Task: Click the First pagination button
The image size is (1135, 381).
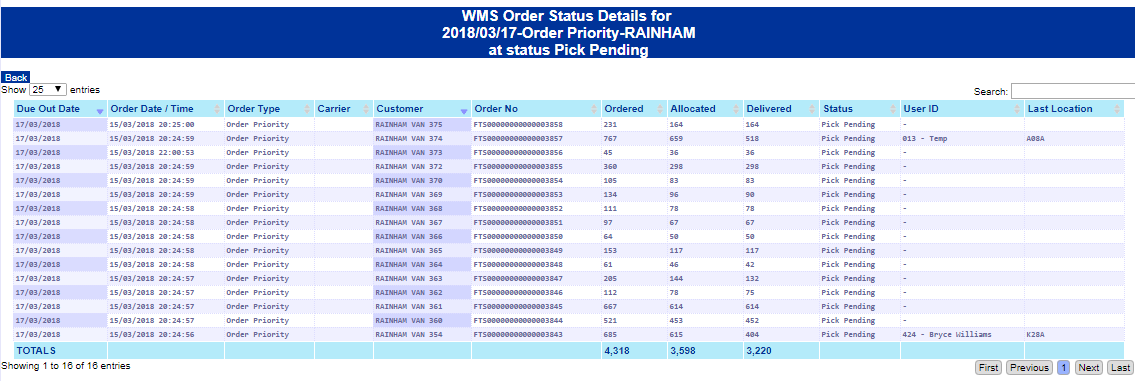Action: click(989, 368)
